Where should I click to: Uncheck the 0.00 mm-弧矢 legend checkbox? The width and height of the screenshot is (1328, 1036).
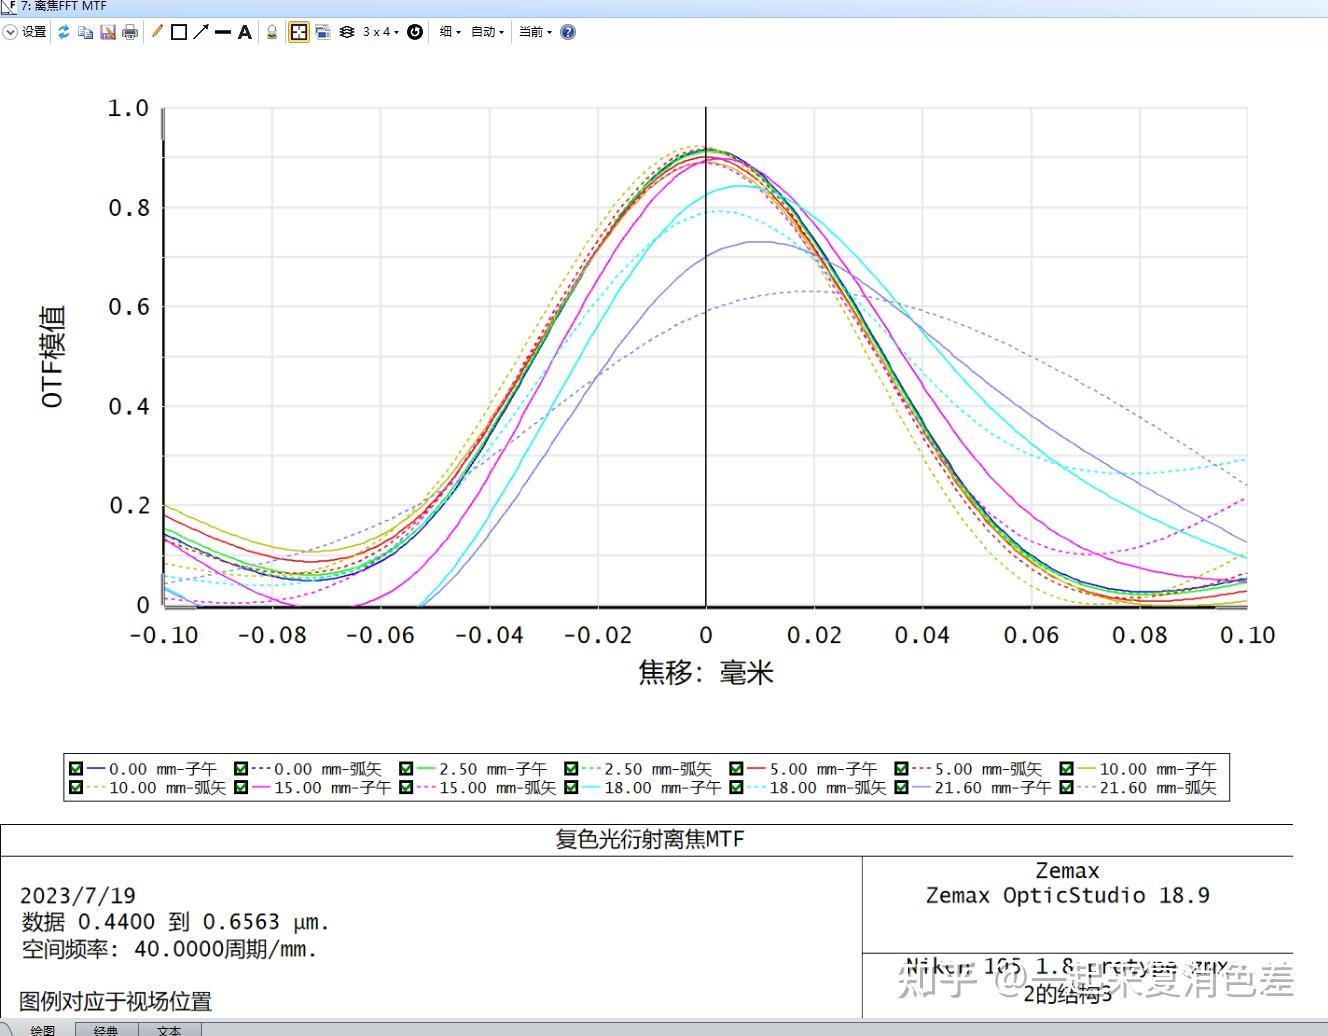(x=241, y=769)
